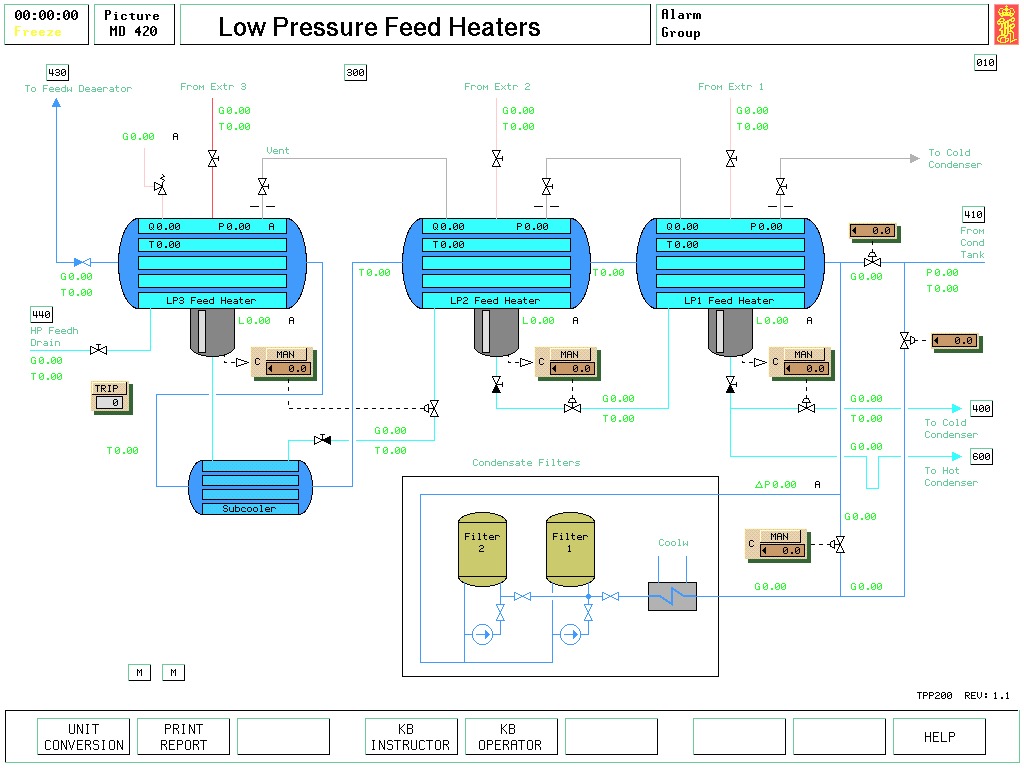Select the LP1 drain control valve
The image size is (1024, 768).
807,405
